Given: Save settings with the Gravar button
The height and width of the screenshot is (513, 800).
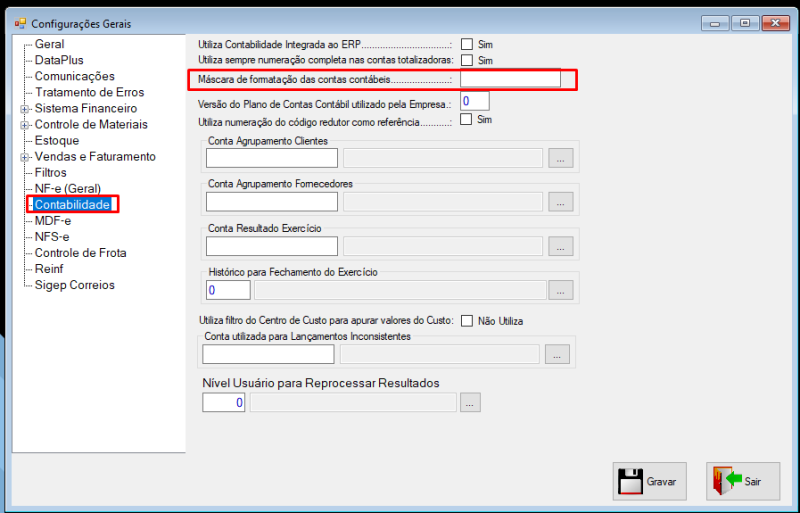Looking at the screenshot, I should (649, 481).
